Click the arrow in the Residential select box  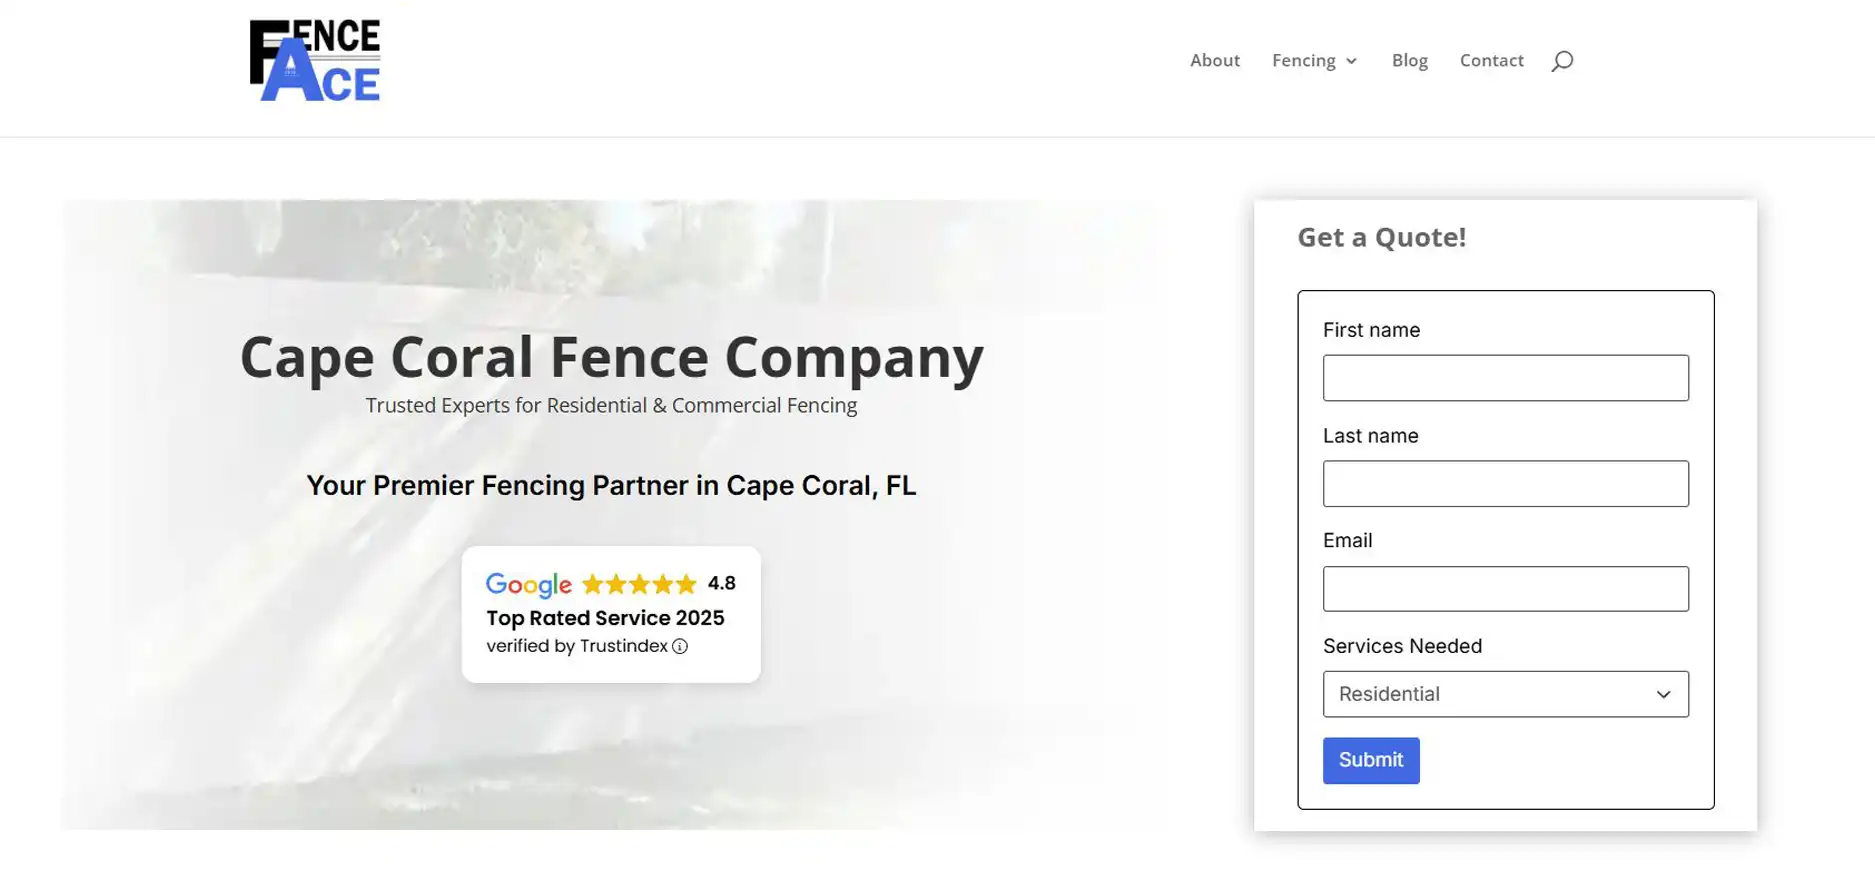tap(1663, 695)
